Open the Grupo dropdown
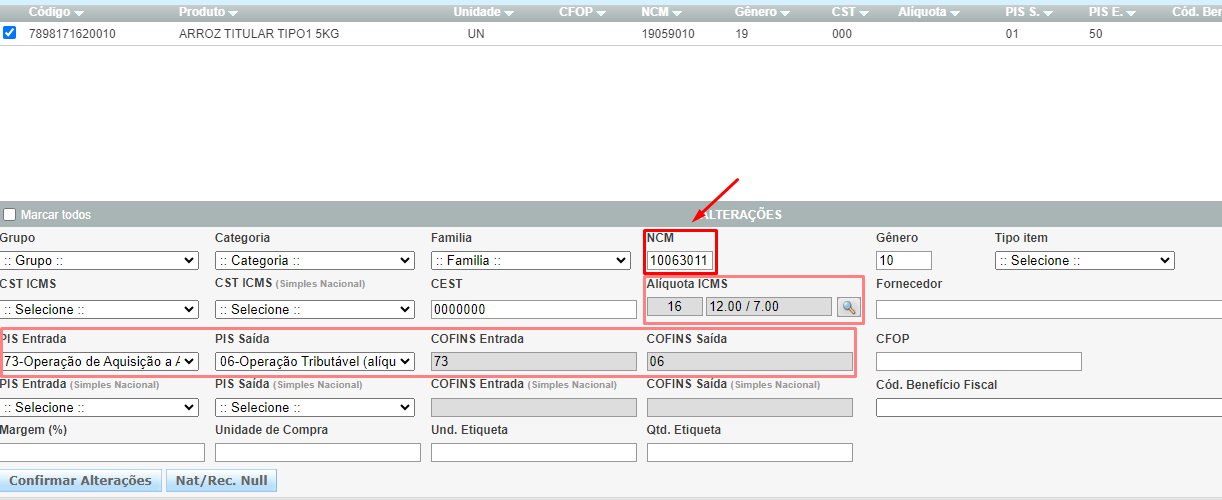 tap(99, 261)
